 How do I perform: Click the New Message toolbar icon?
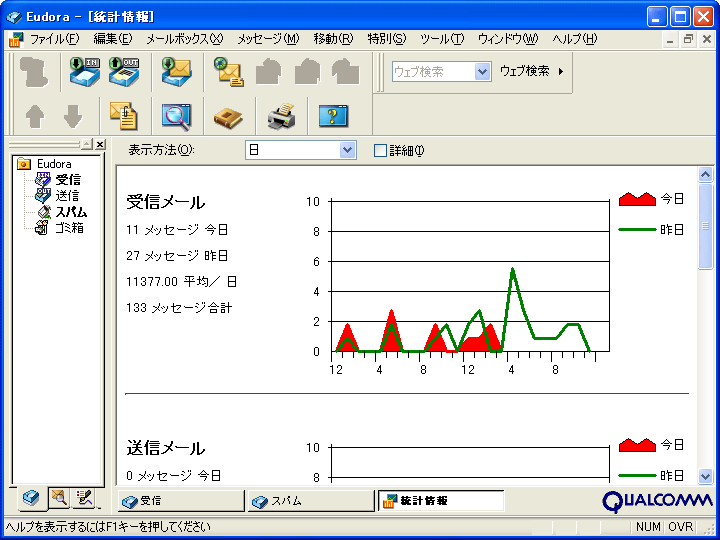point(229,72)
